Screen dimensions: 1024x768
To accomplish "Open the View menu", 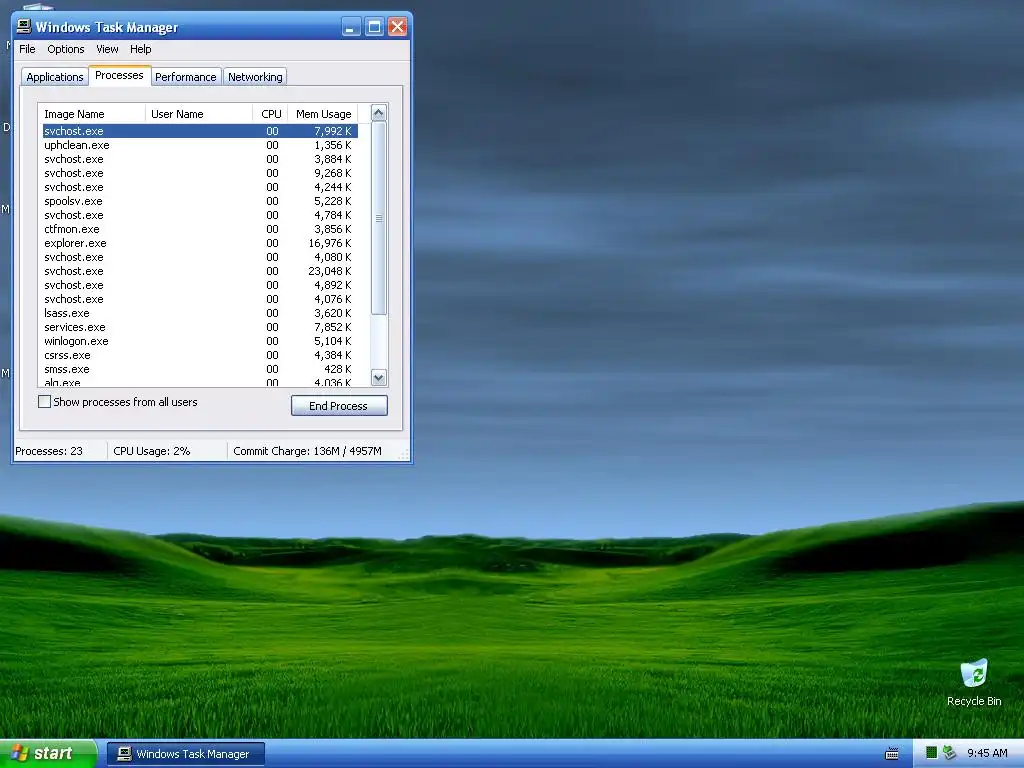I will pyautogui.click(x=107, y=49).
